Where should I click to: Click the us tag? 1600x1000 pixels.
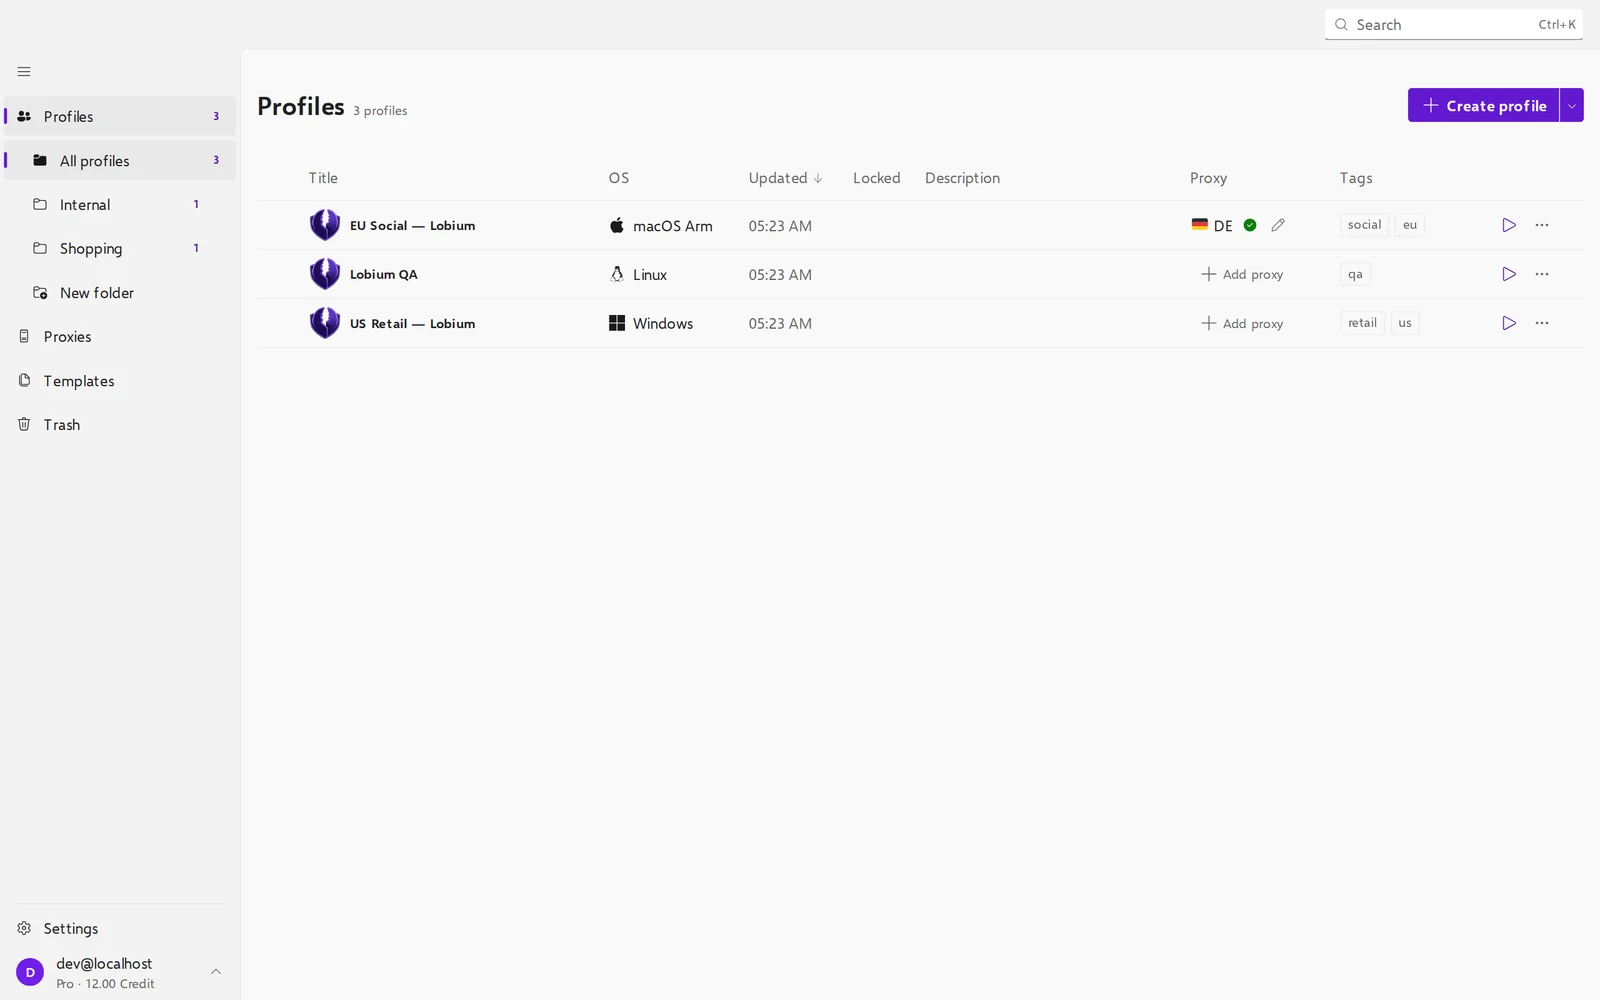click(1405, 323)
